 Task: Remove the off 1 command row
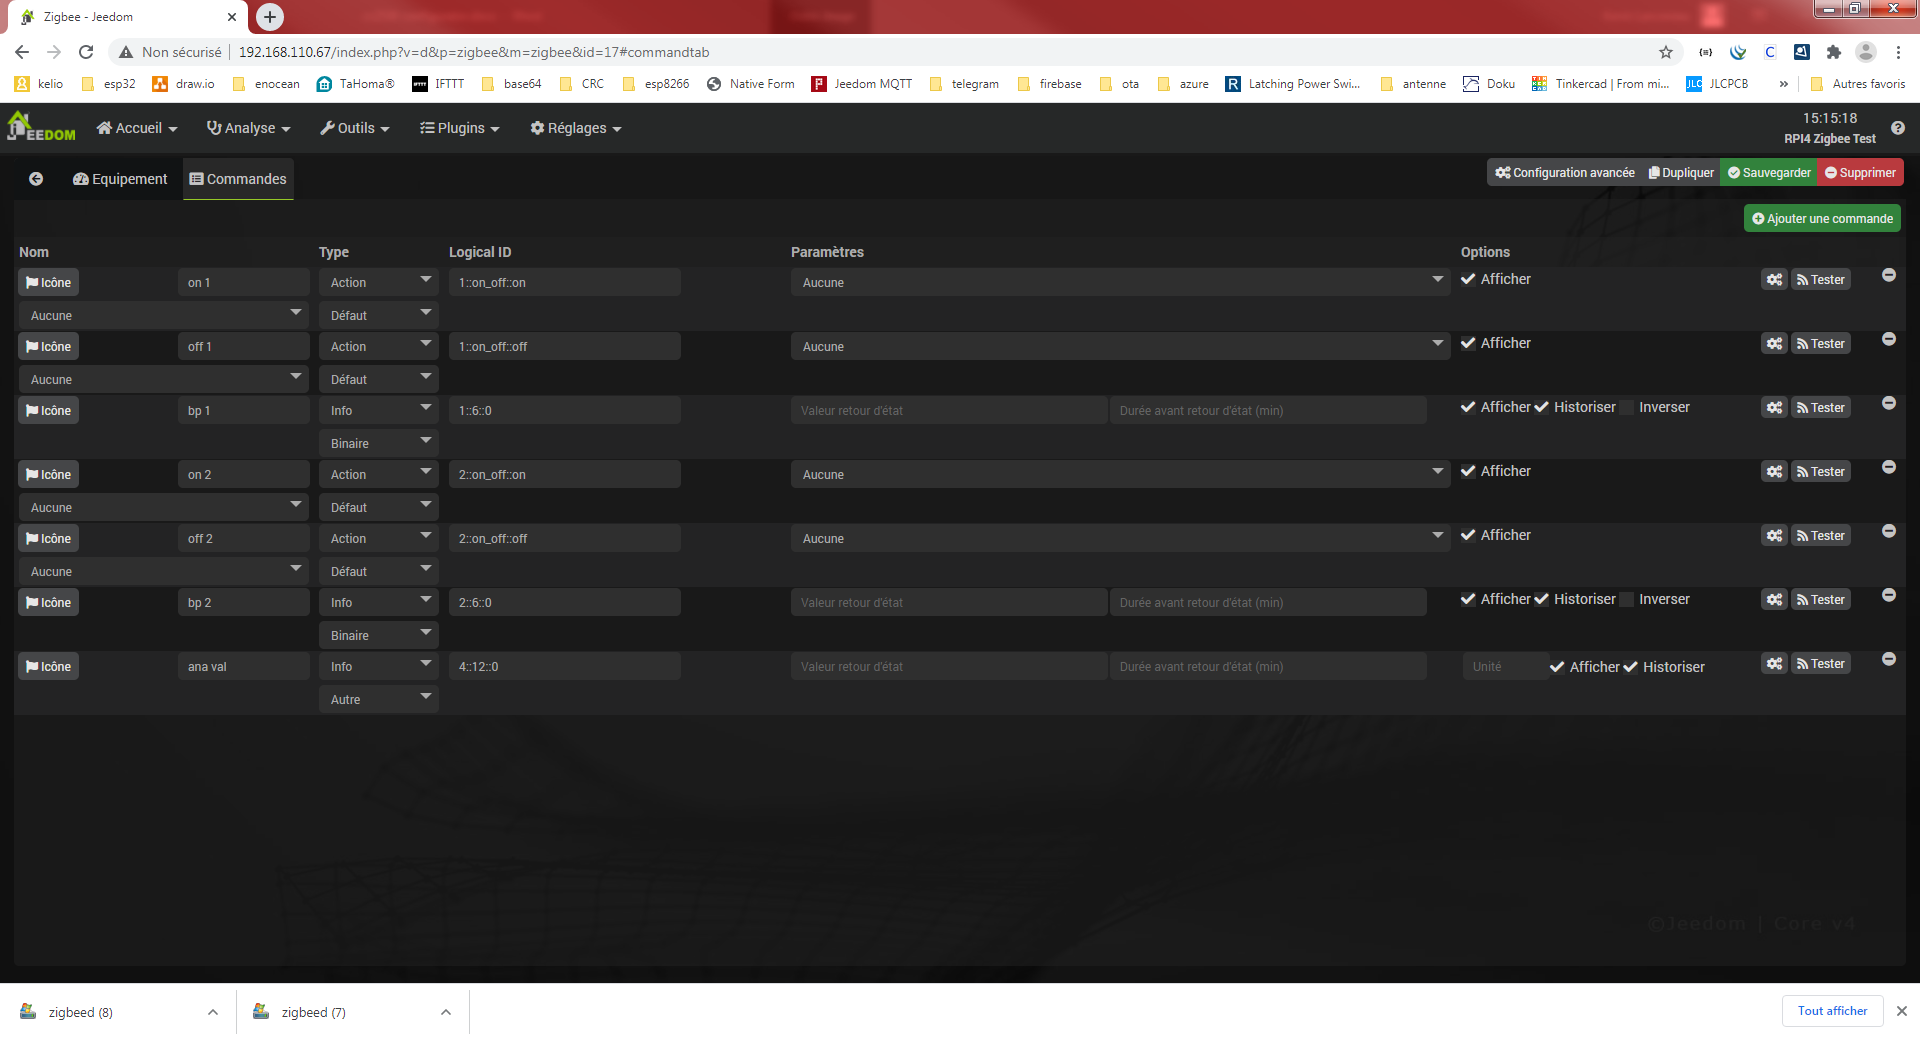pos(1889,339)
